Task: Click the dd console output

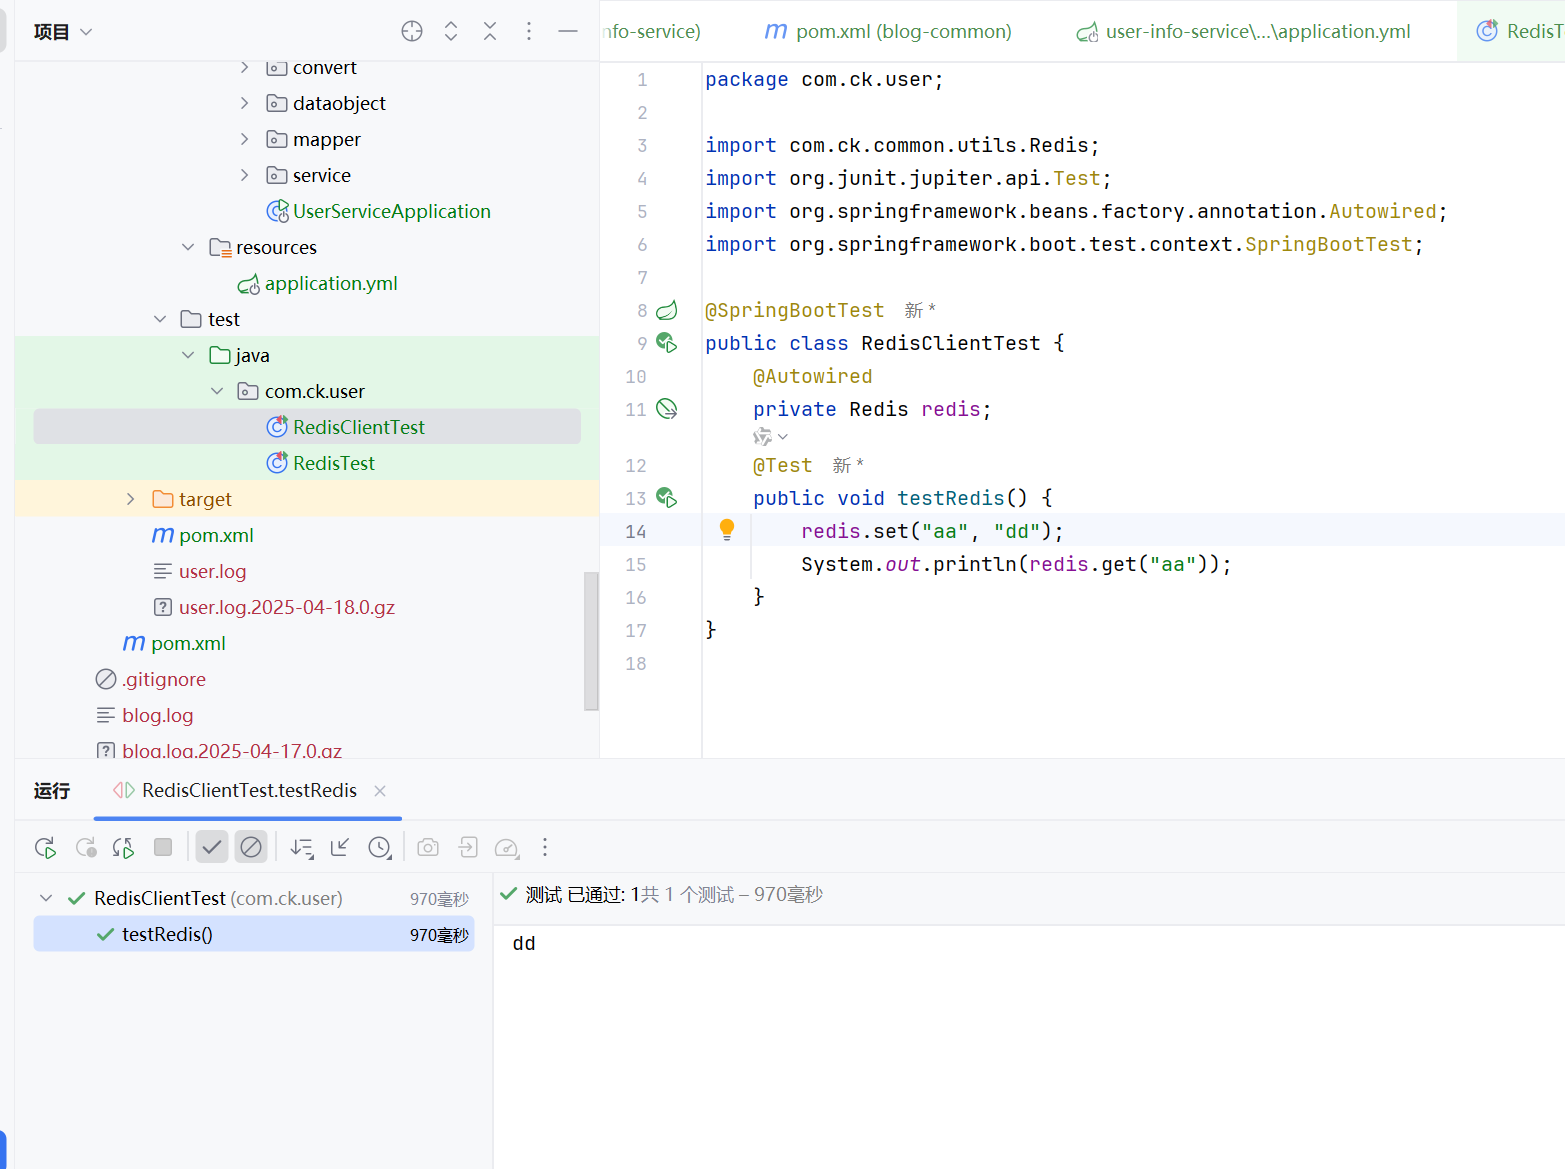Action: (524, 943)
